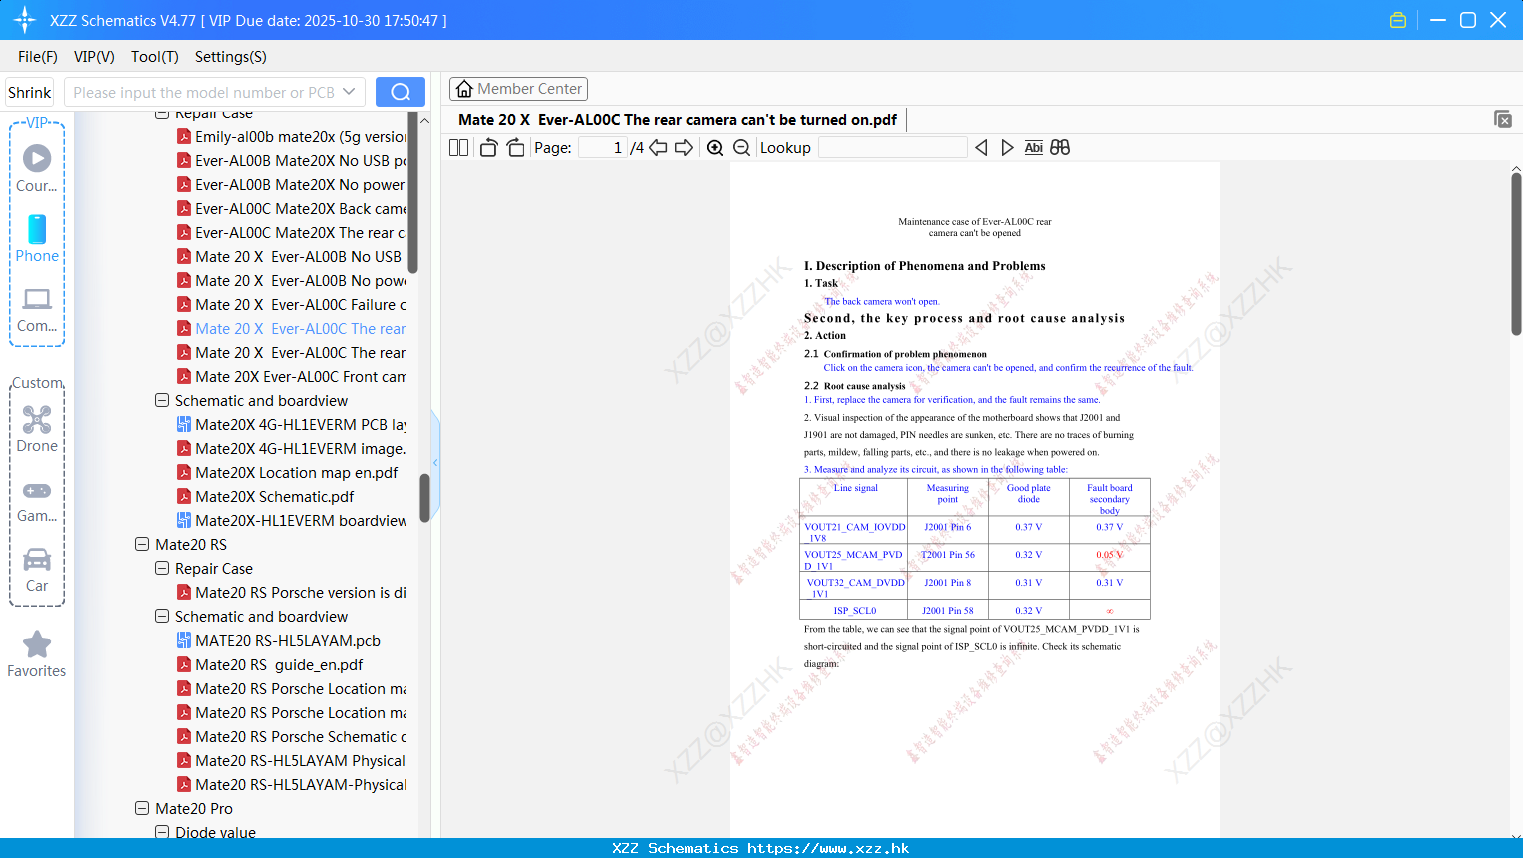Image resolution: width=1523 pixels, height=858 pixels.
Task: Open the Settings(S) menu
Action: point(231,57)
